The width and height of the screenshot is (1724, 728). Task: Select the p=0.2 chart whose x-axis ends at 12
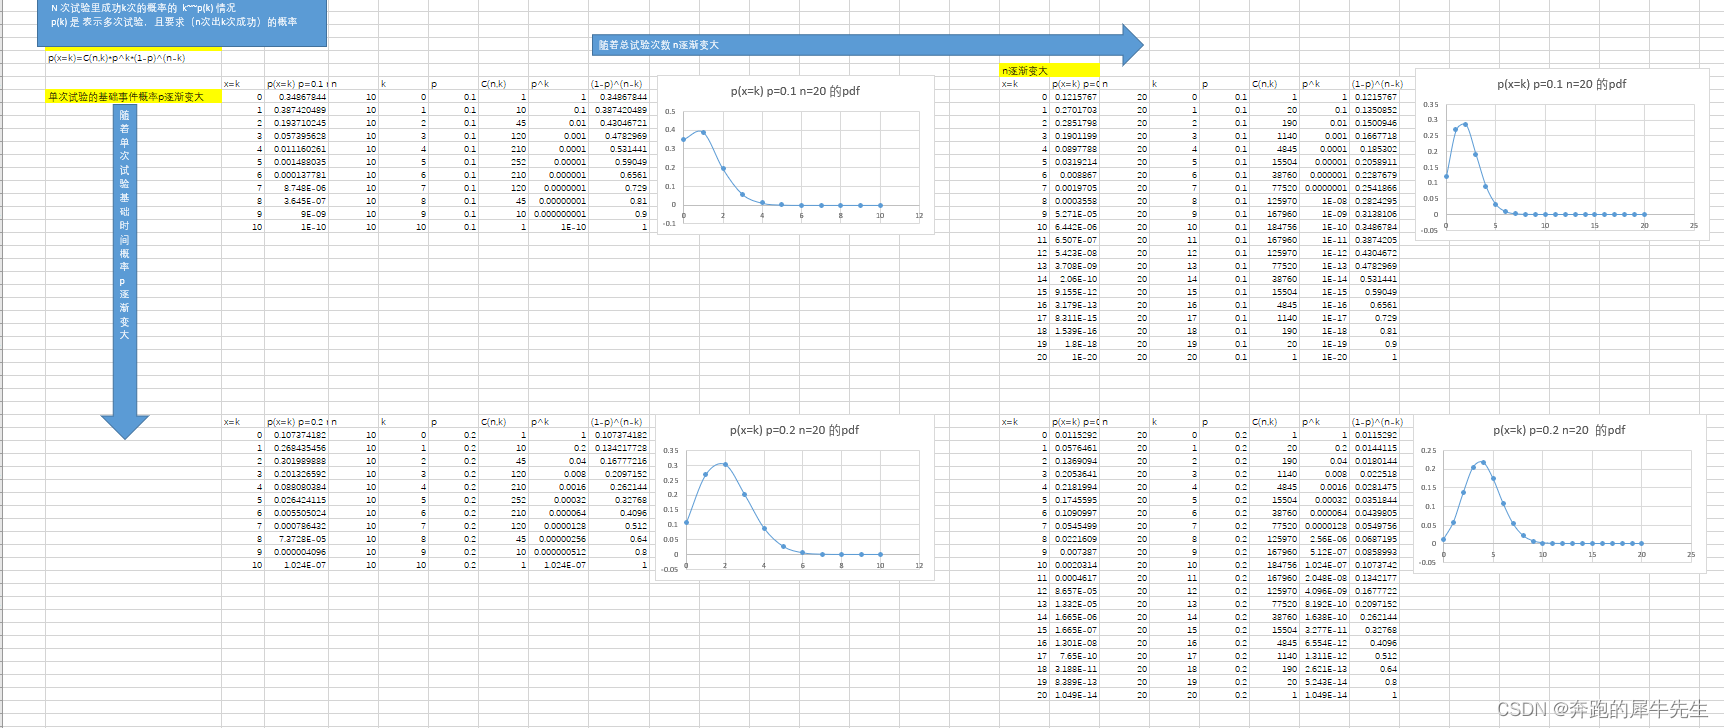tap(795, 496)
